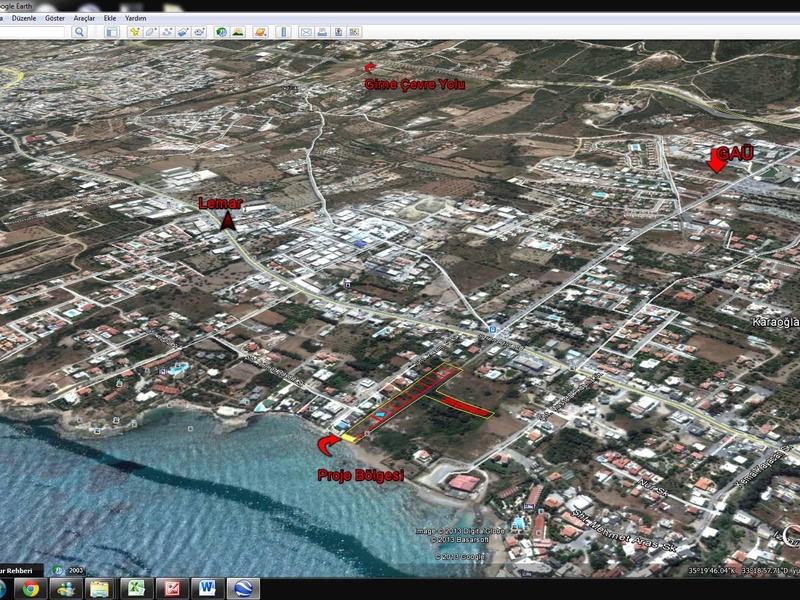The width and height of the screenshot is (800, 600).
Task: Open Excel from the taskbar
Action: [137, 588]
